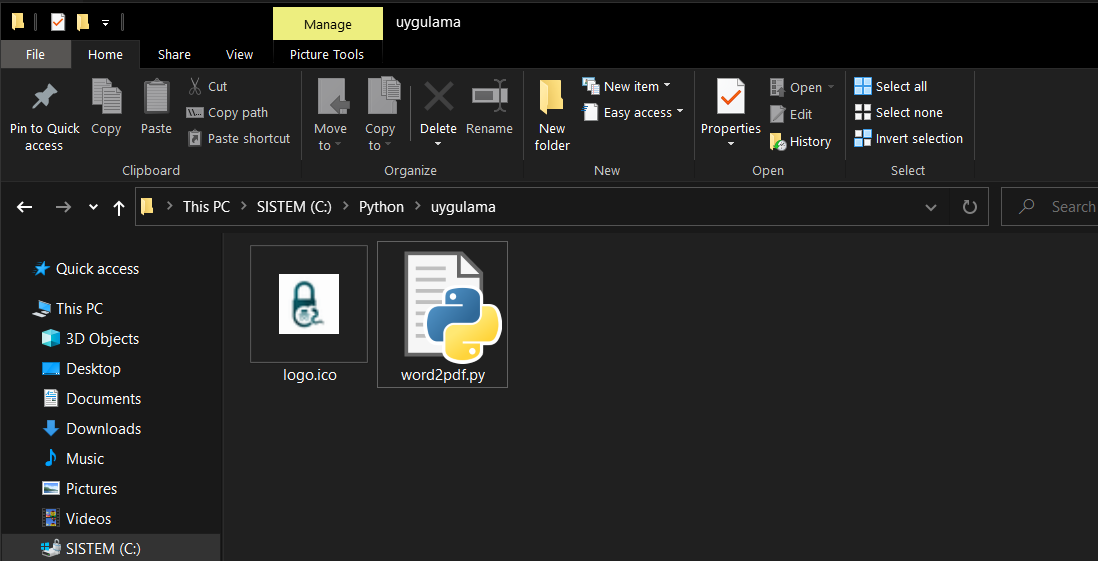Viewport: 1098px width, 561px height.
Task: Switch to the View ribbon tab
Action: pyautogui.click(x=240, y=55)
